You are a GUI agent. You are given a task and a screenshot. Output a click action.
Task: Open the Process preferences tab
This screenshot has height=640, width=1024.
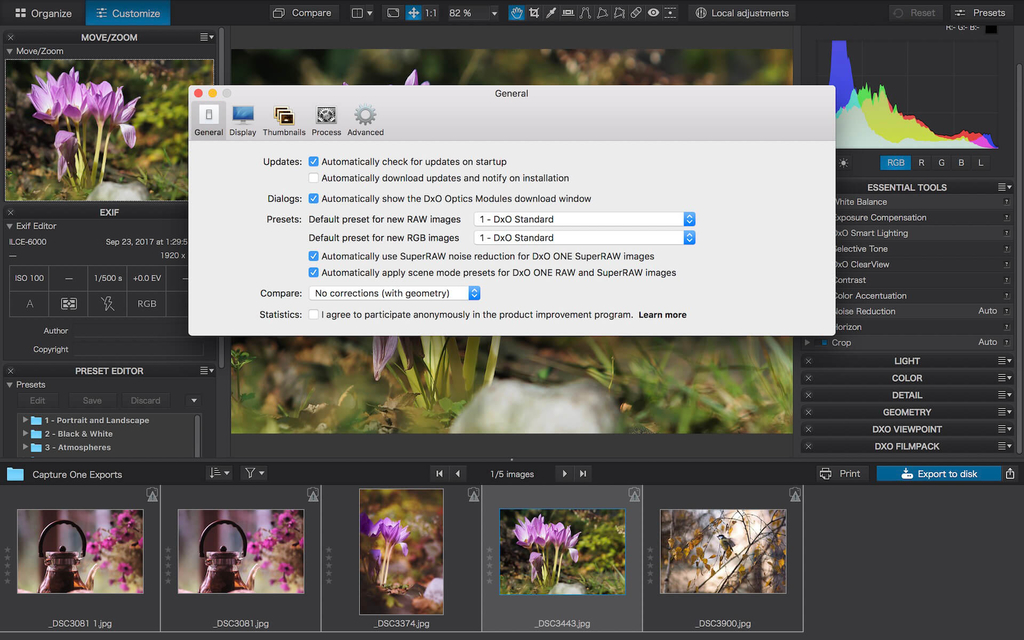click(x=326, y=120)
